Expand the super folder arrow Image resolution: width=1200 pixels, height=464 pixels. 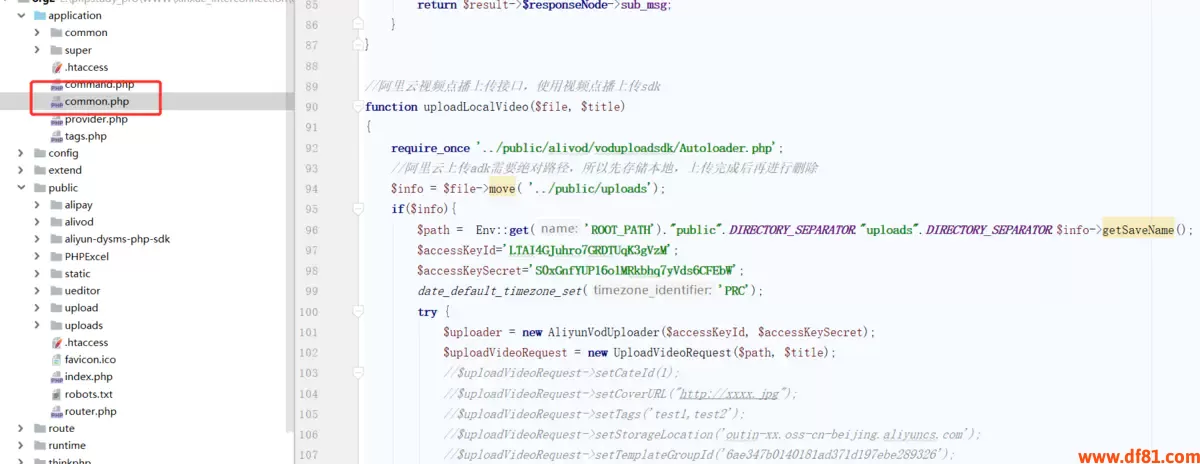coord(37,50)
